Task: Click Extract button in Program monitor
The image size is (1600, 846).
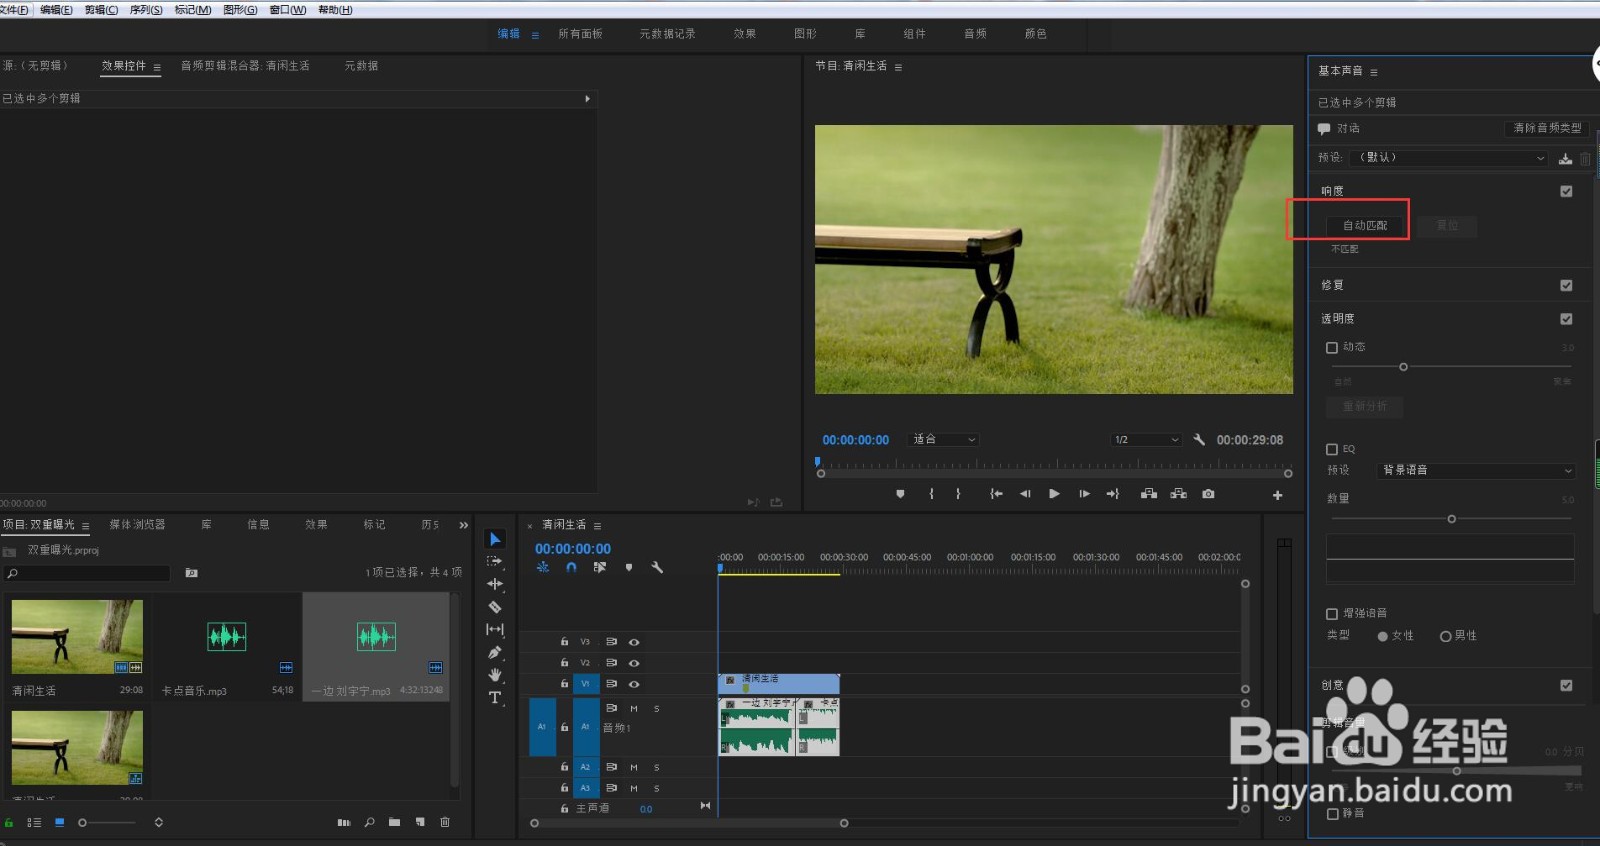Action: [1179, 494]
